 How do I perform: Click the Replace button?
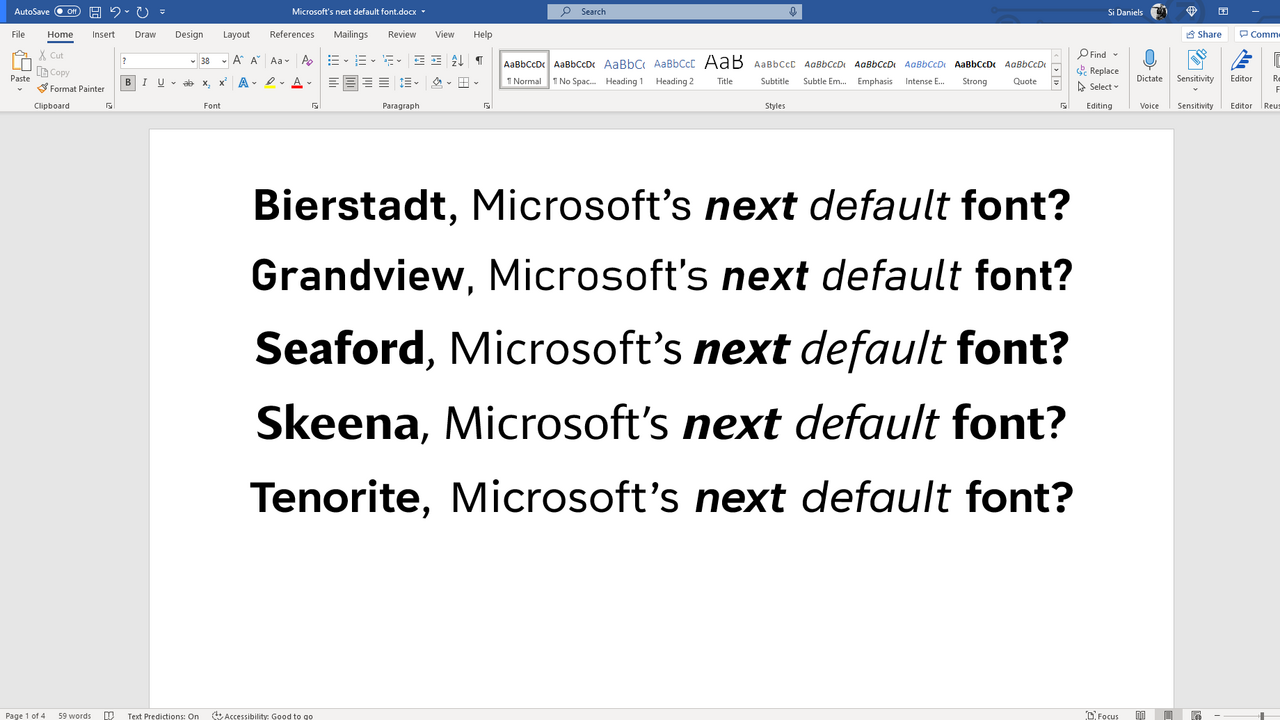click(1098, 71)
